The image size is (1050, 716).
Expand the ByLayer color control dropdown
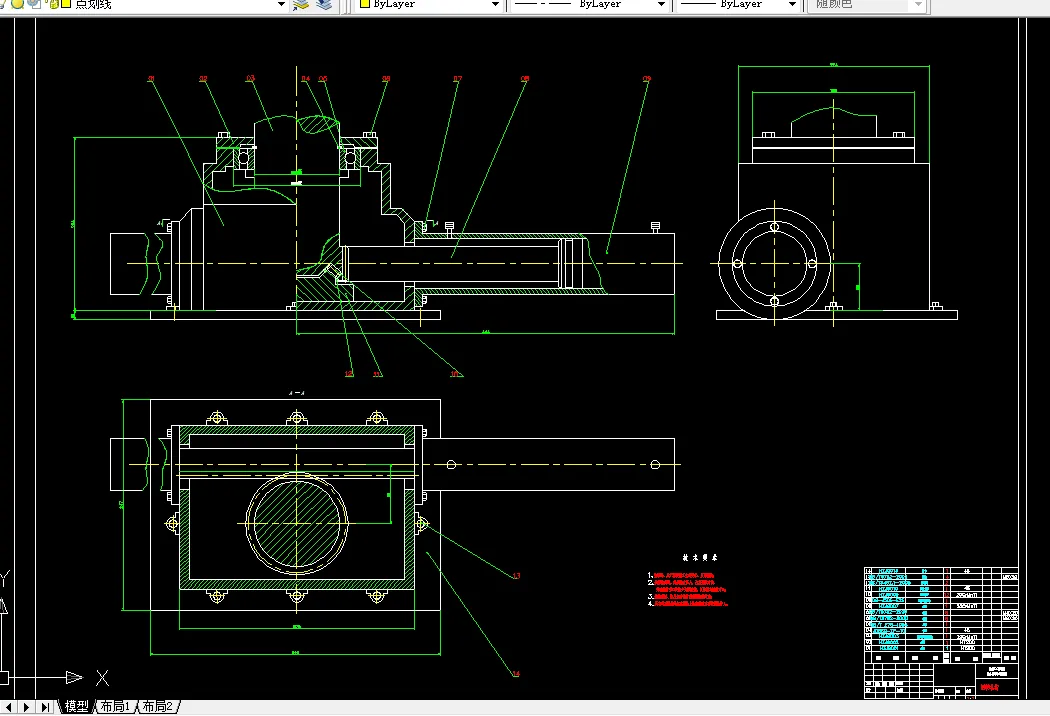[495, 4]
